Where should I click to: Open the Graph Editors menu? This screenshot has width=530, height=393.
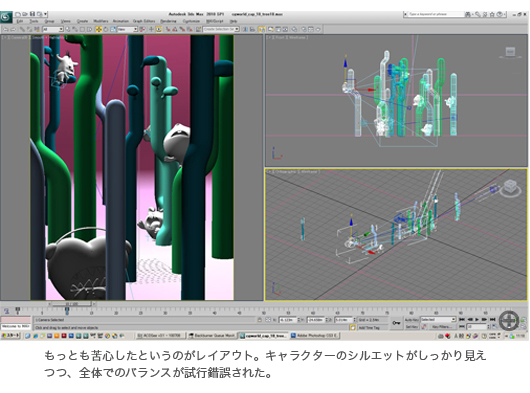click(x=144, y=21)
